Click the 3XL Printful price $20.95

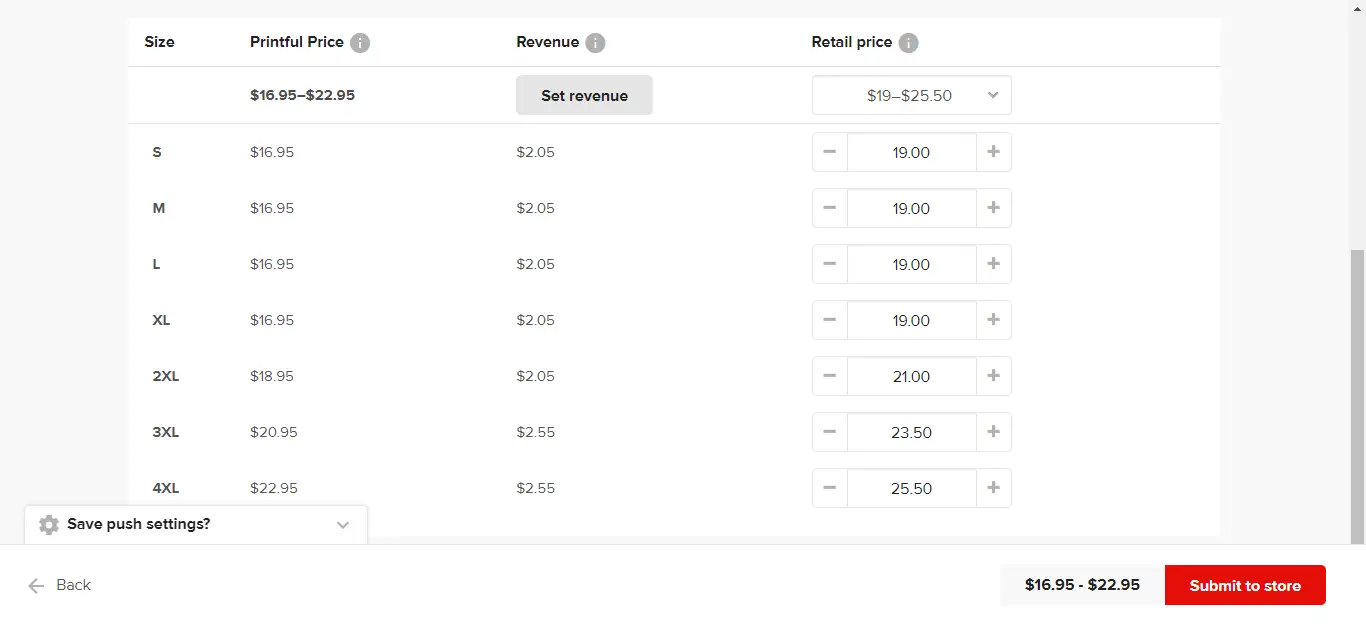[274, 432]
